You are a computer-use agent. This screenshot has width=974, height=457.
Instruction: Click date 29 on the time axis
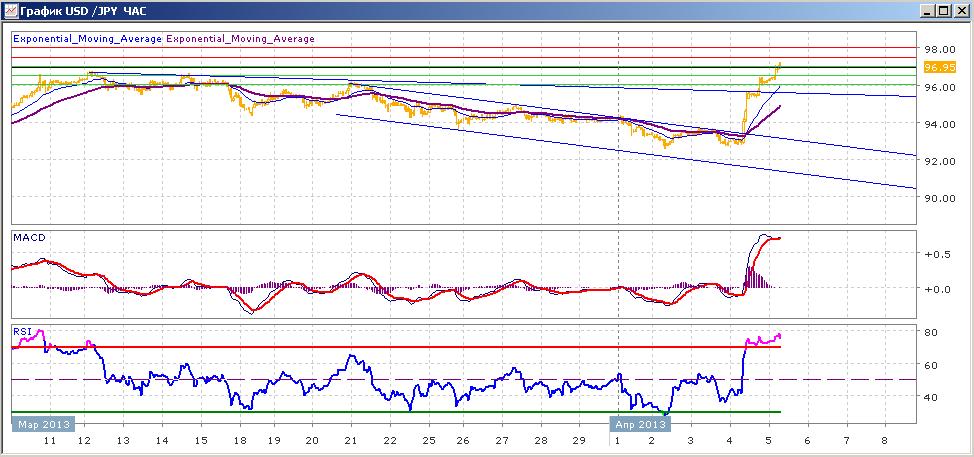coord(579,440)
